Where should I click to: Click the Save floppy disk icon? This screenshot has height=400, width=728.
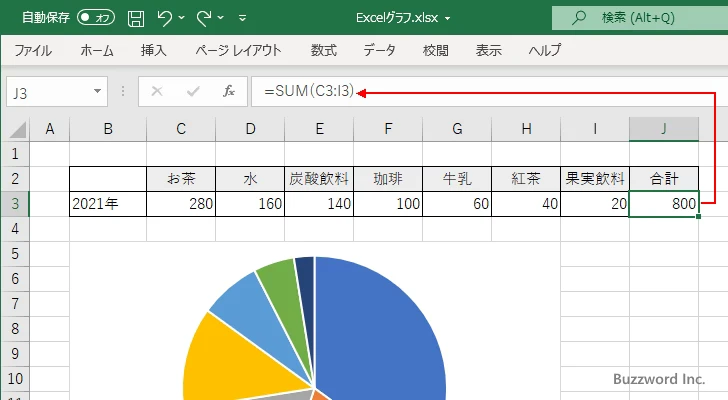(136, 18)
